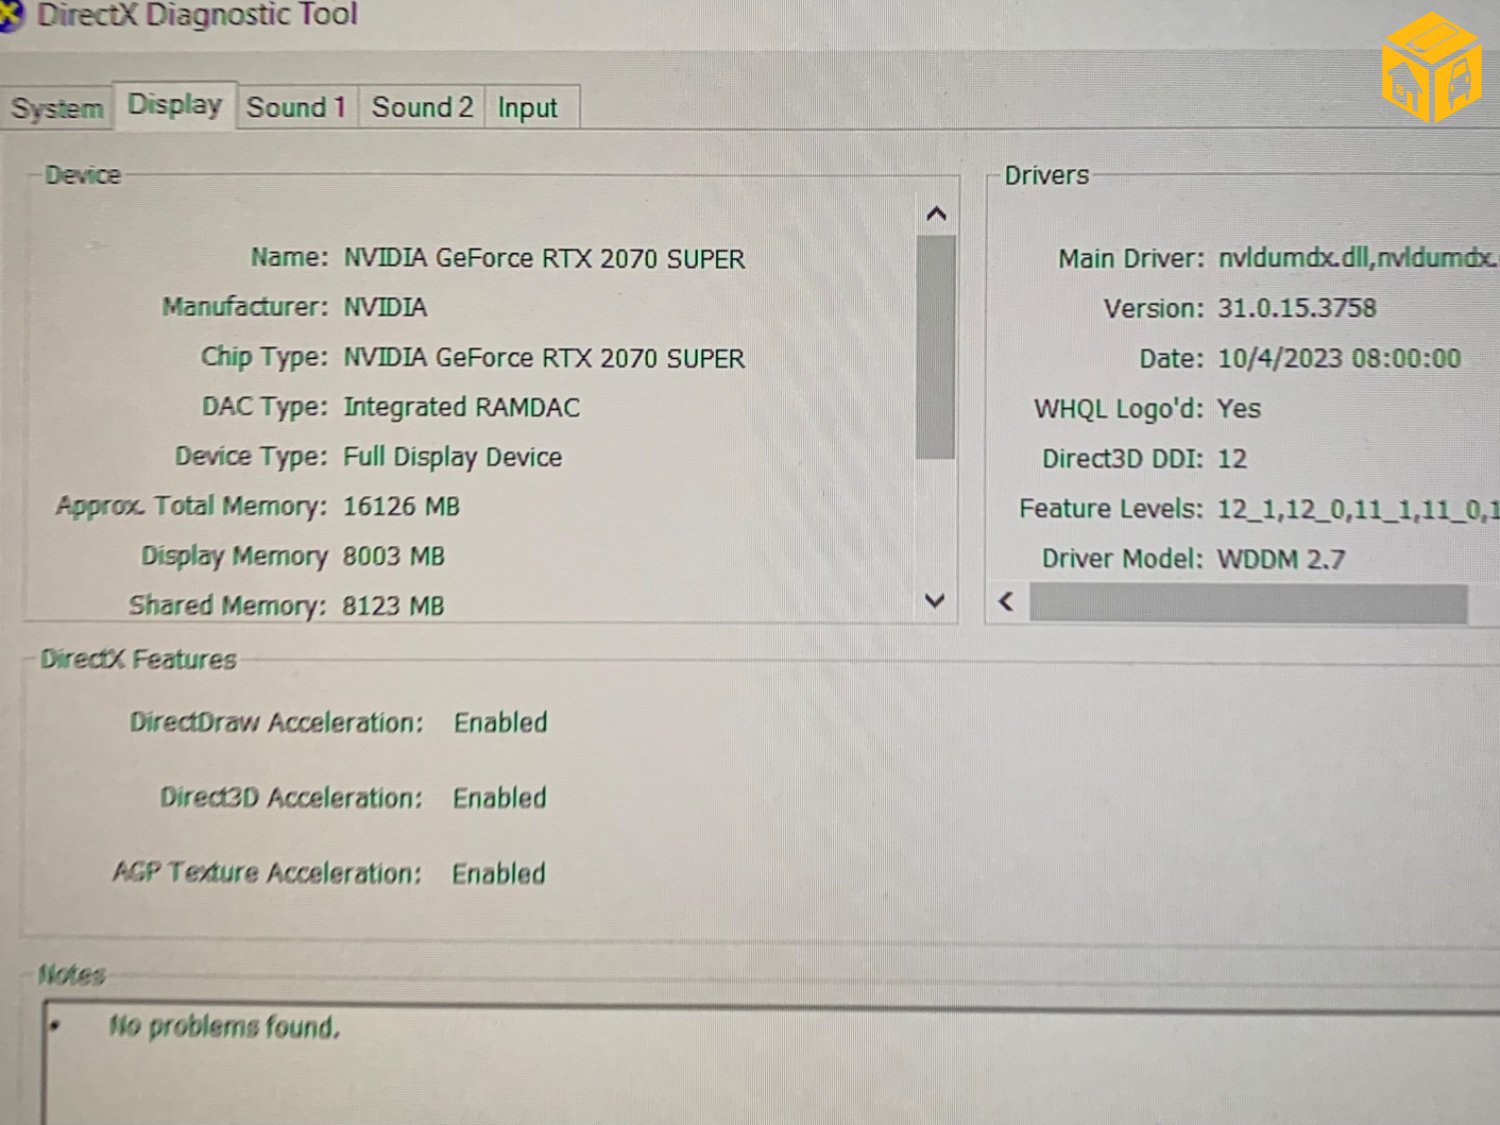Click the Drivers panel horizontal scrollbar thumb
The image size is (1500, 1125).
pyautogui.click(x=1248, y=604)
